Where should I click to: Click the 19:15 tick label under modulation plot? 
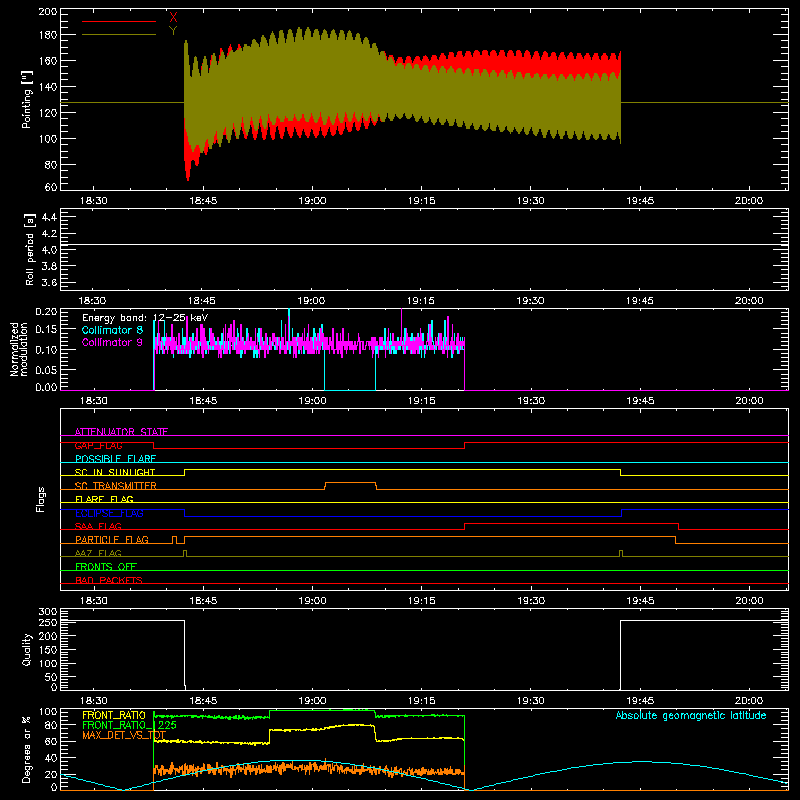pyautogui.click(x=421, y=401)
